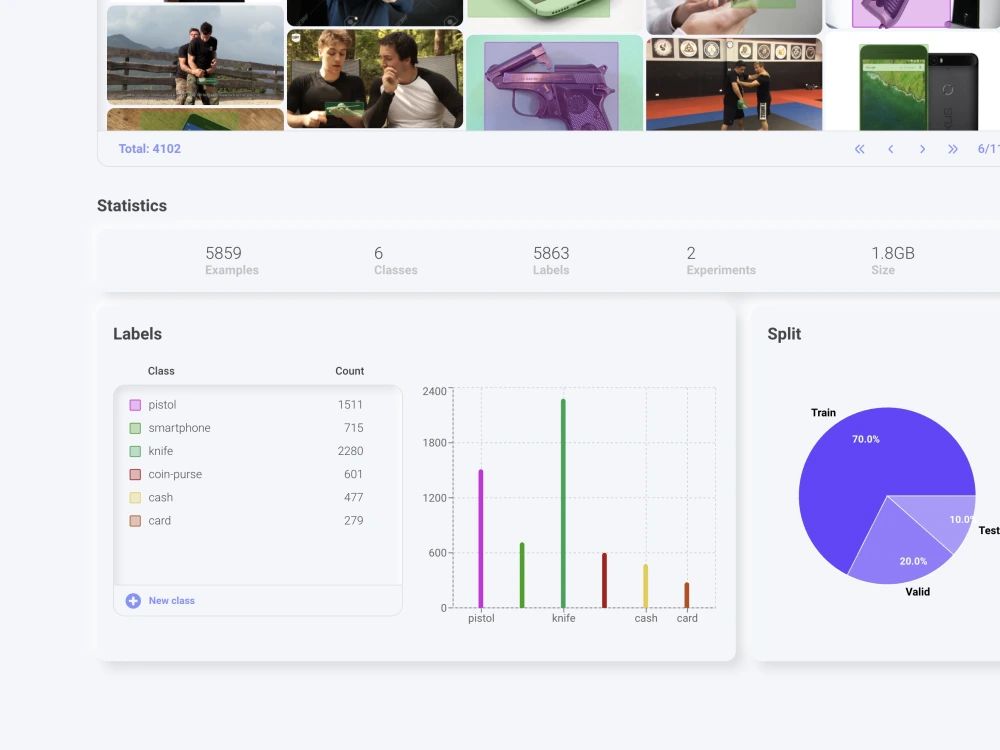Jump to last page double-right arrows
This screenshot has height=750, width=1000.
(953, 149)
